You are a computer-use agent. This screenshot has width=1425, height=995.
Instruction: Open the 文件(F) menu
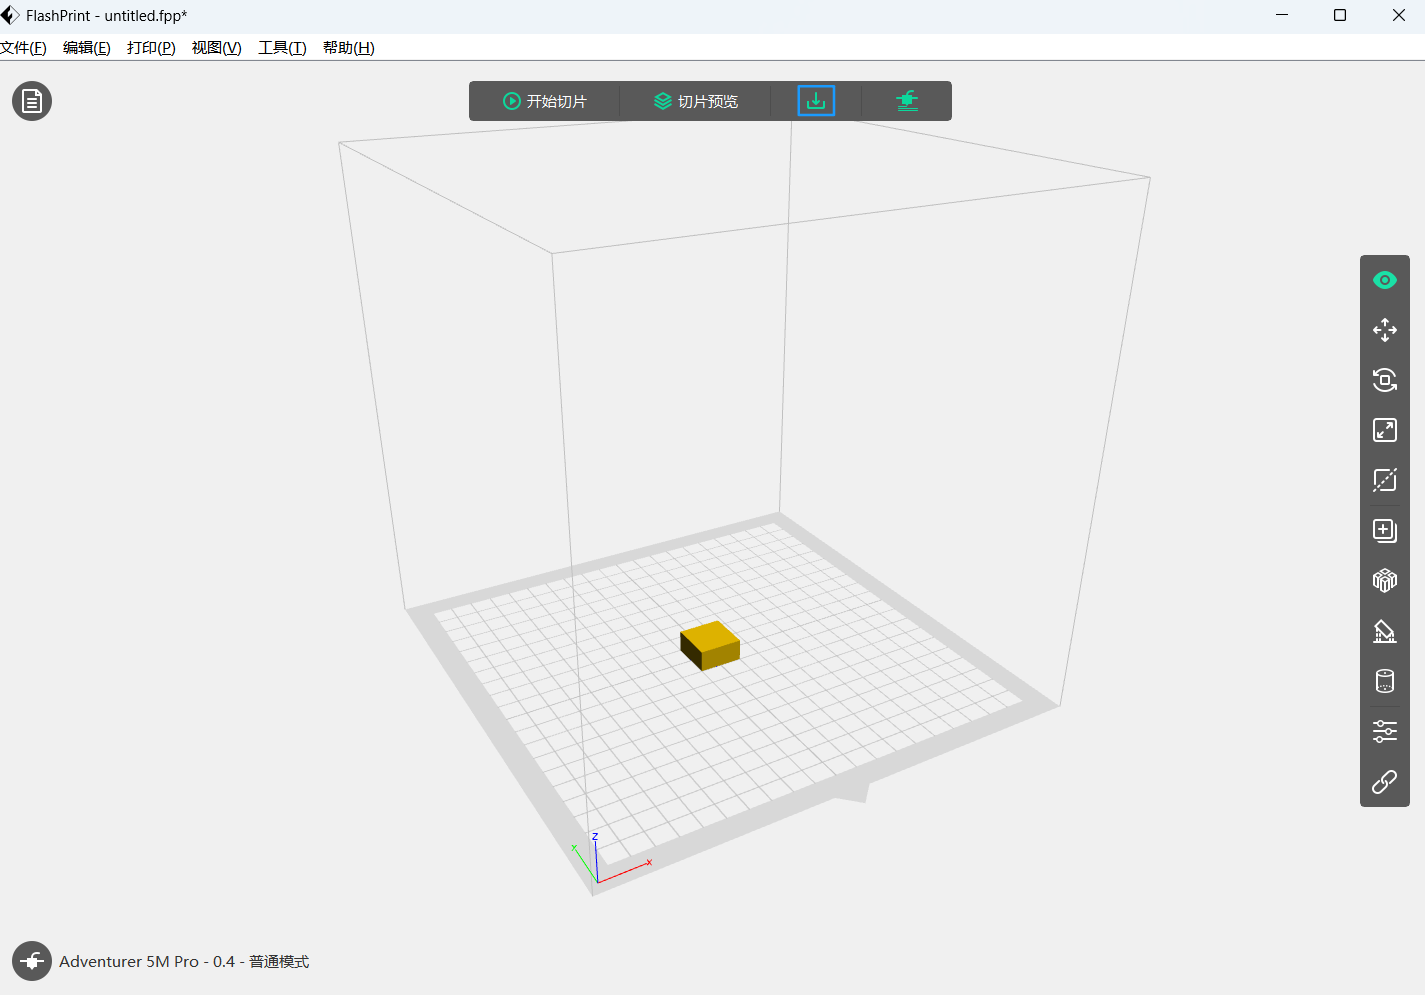[23, 48]
